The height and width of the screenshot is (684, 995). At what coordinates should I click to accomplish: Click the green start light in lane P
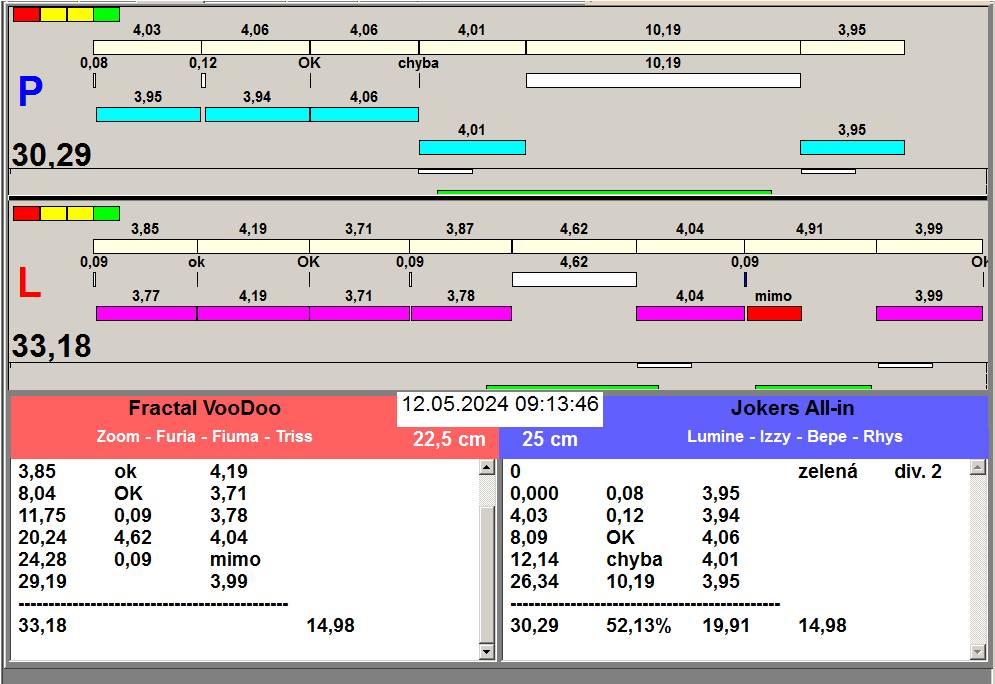tap(106, 15)
